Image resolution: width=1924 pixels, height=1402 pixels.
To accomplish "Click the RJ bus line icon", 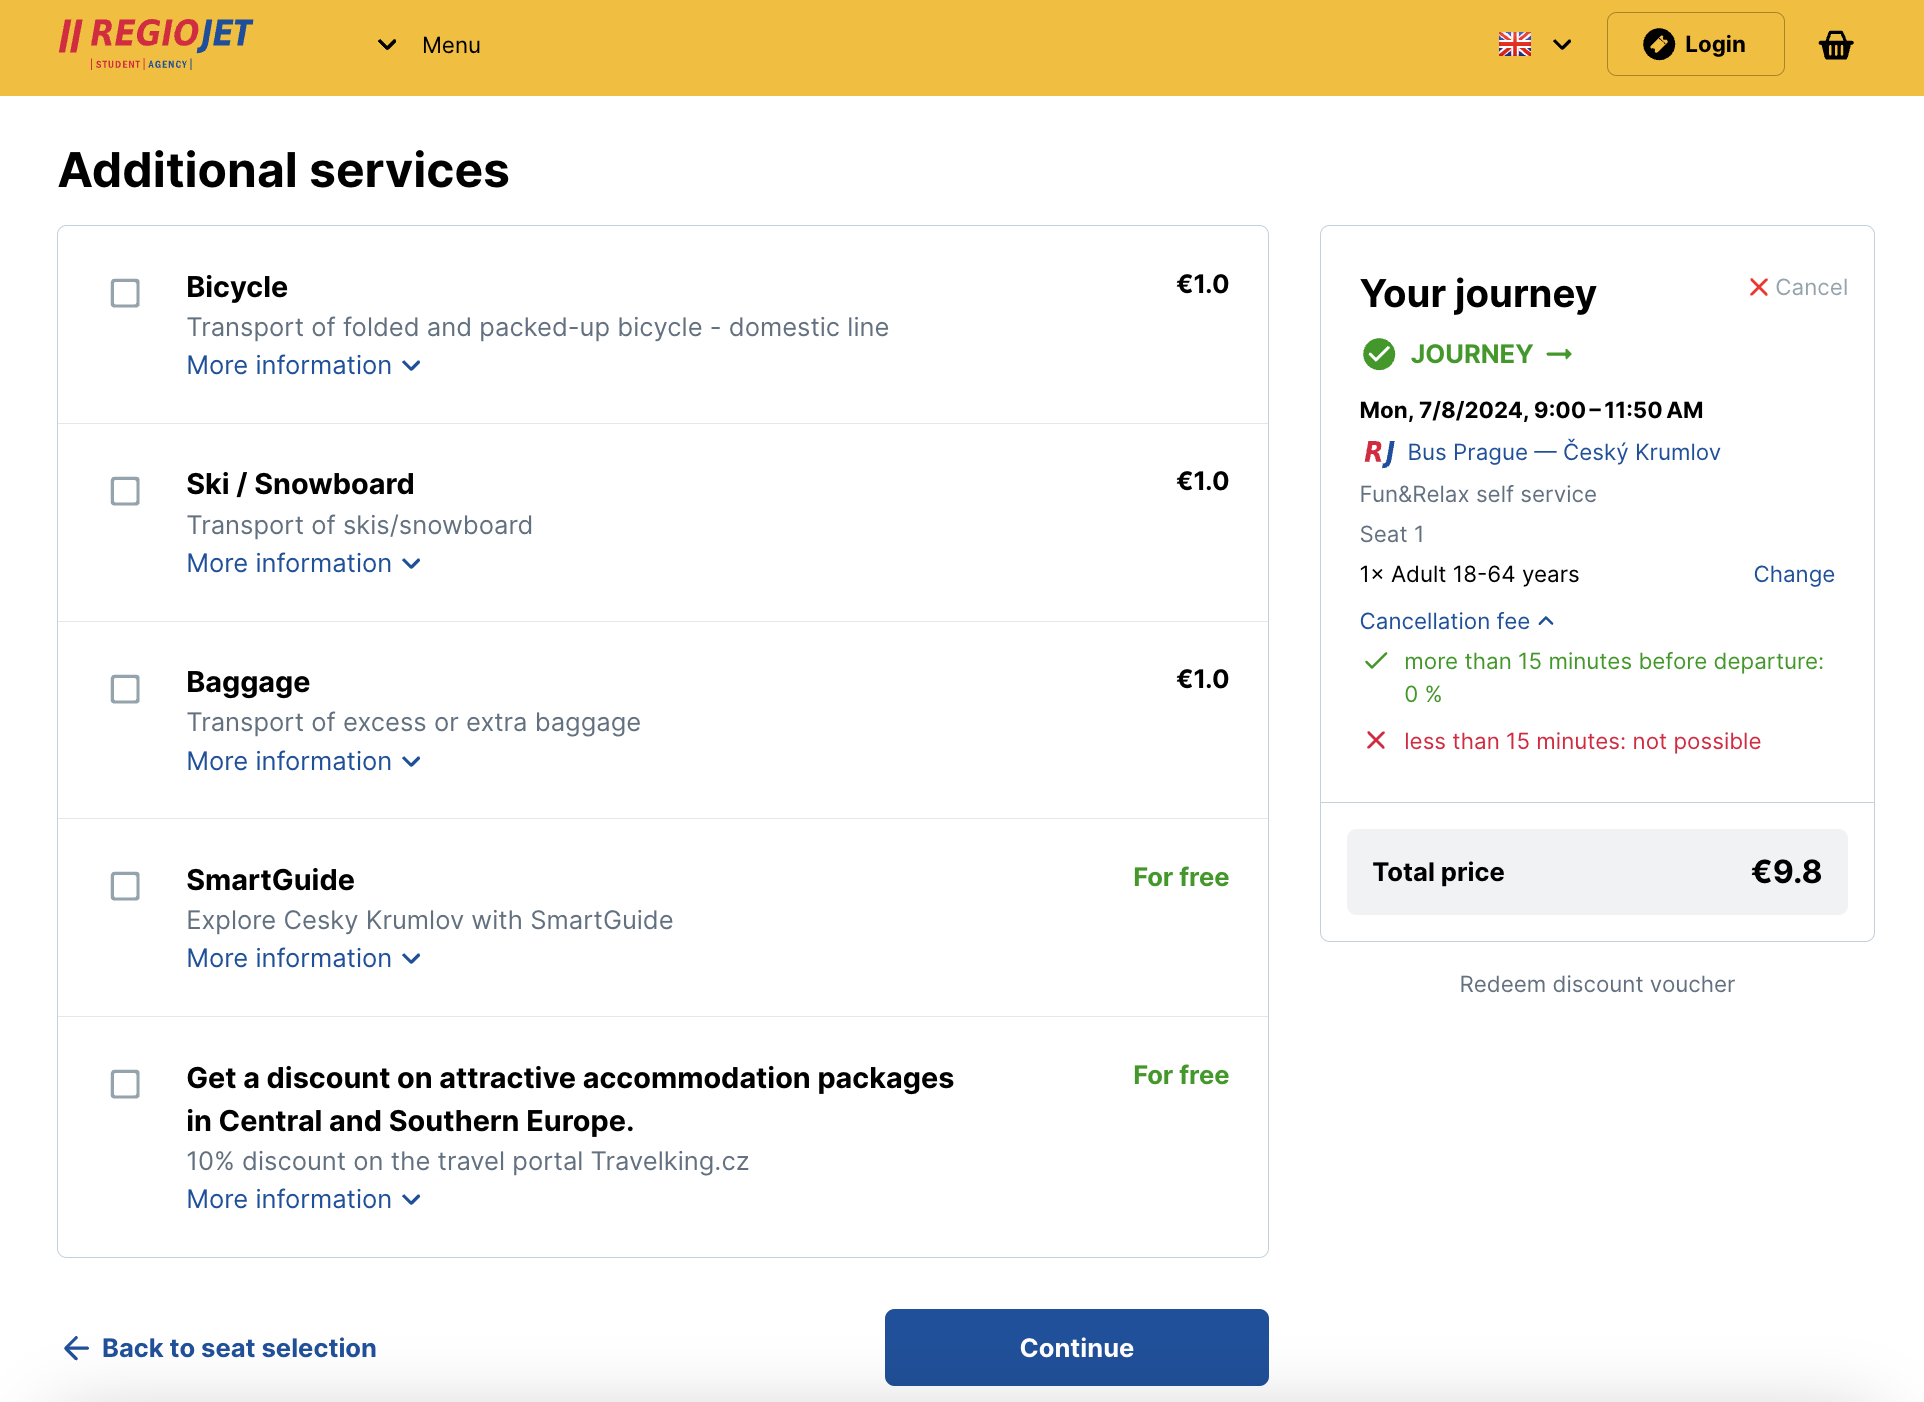I will click(1379, 452).
